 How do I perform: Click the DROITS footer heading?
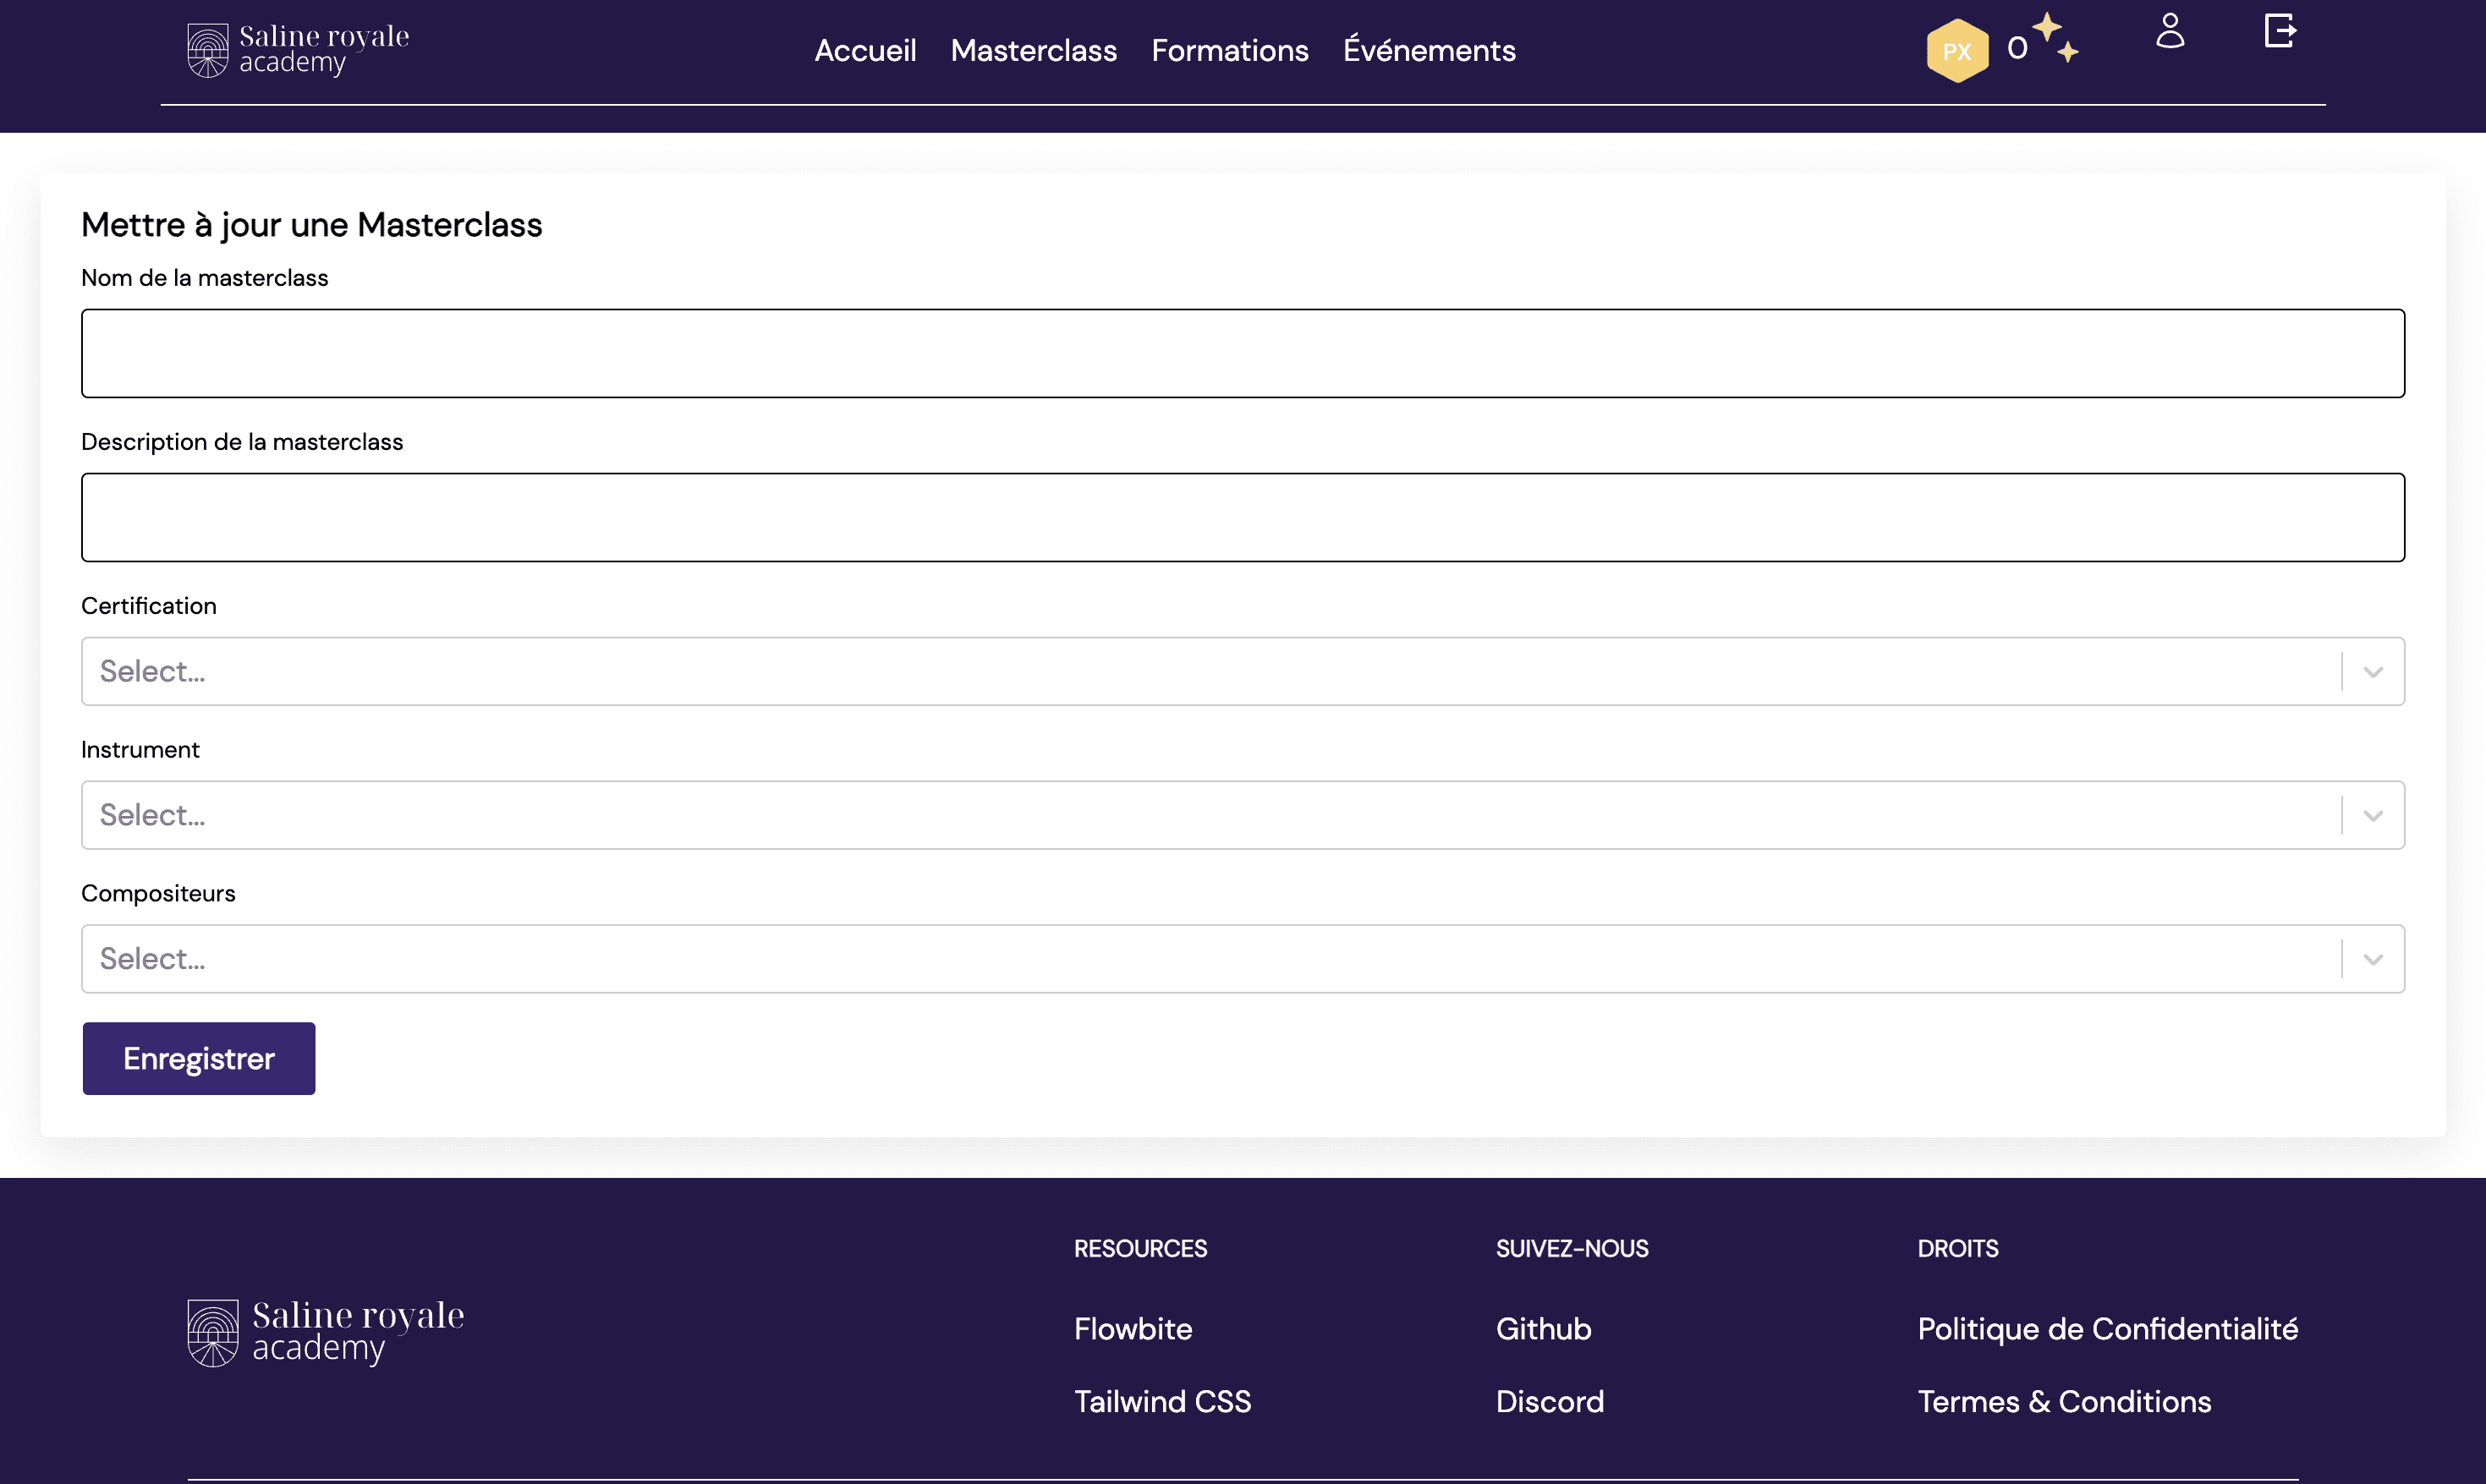click(1958, 1248)
